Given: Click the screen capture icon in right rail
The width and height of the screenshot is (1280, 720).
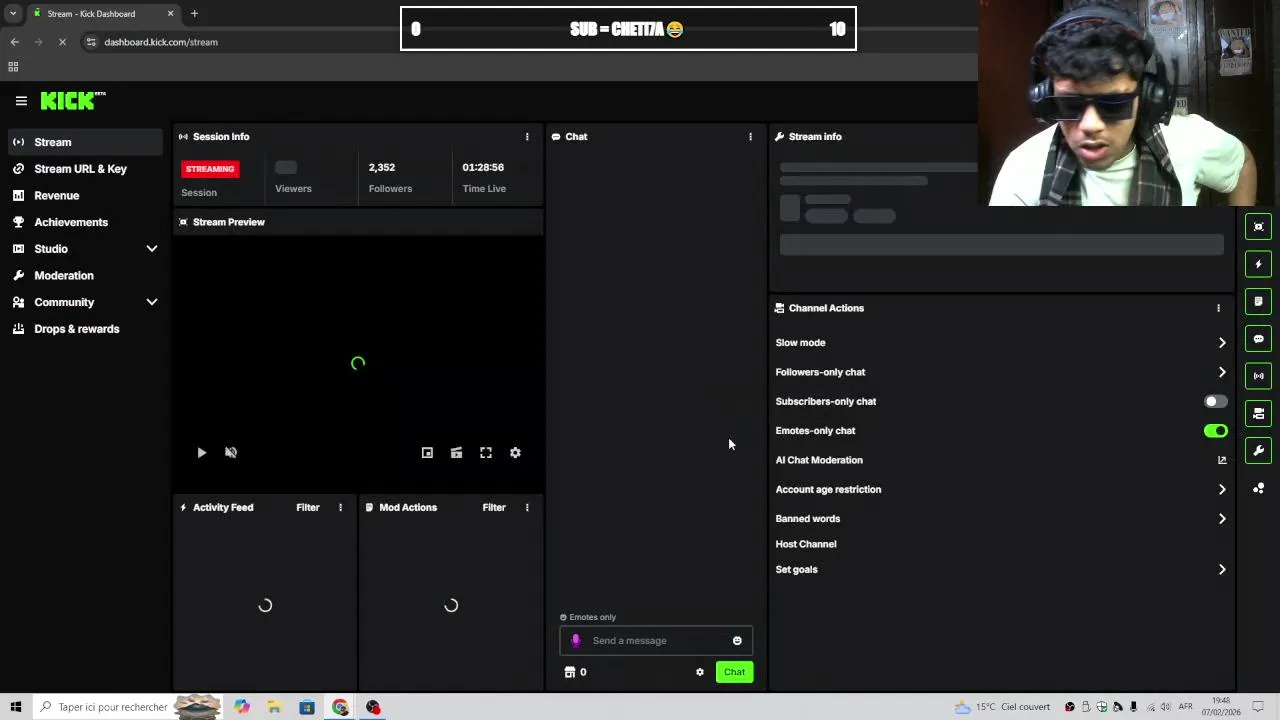Looking at the screenshot, I should (x=1258, y=227).
